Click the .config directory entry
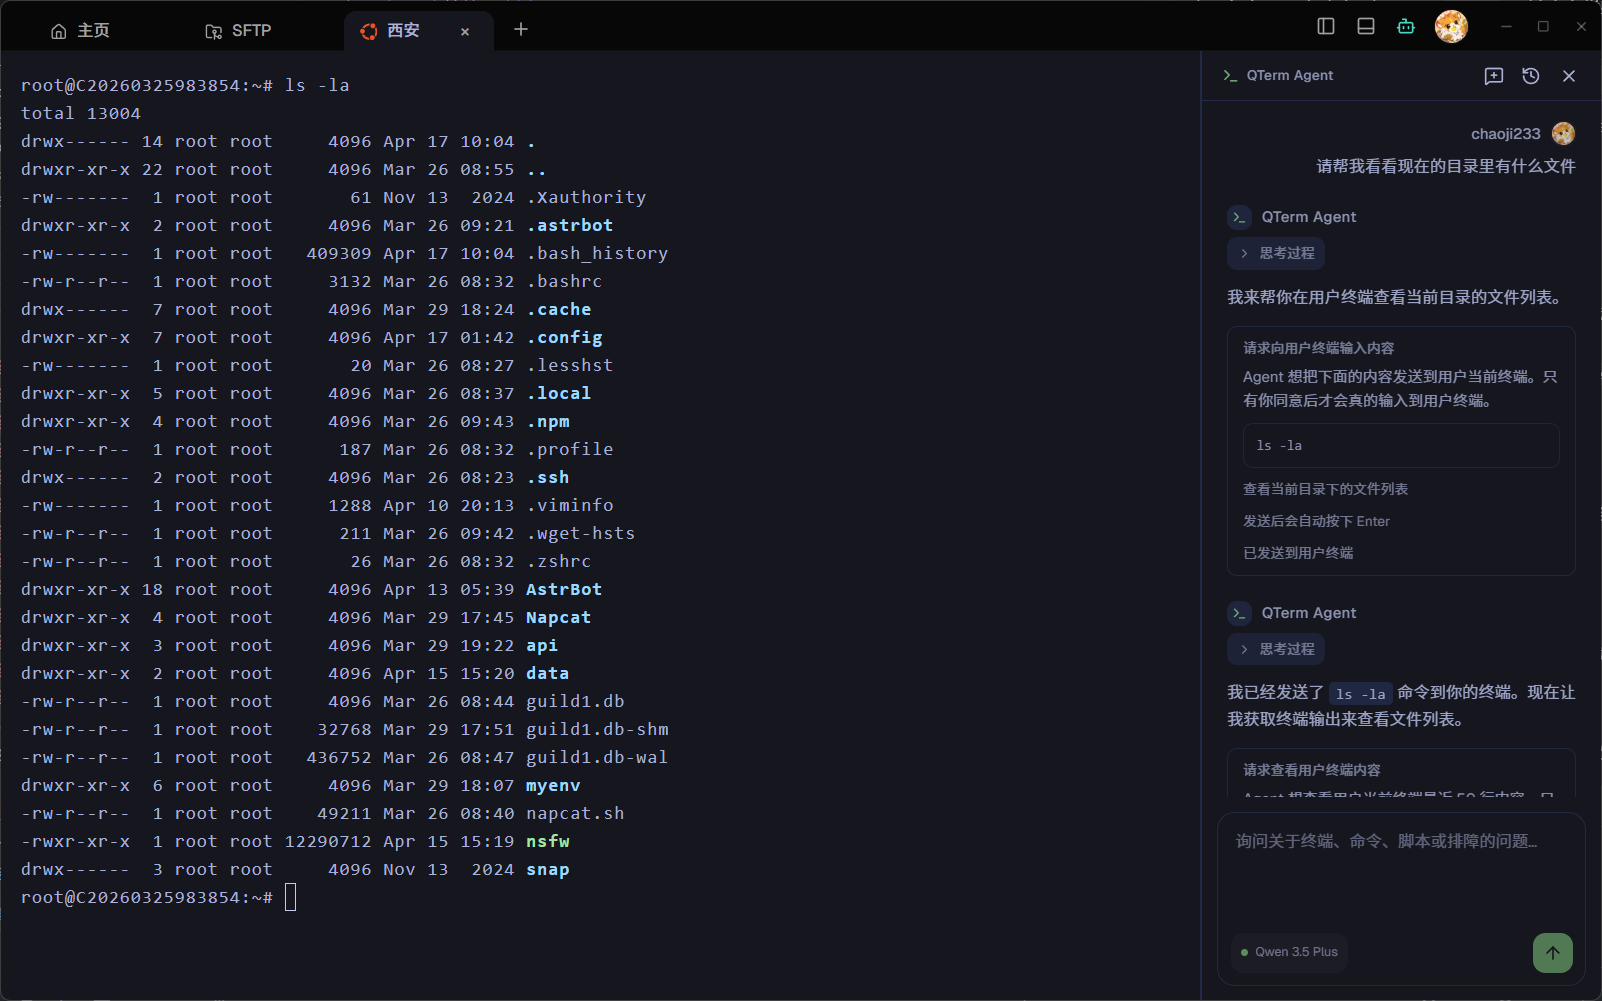This screenshot has height=1001, width=1602. pos(564,338)
